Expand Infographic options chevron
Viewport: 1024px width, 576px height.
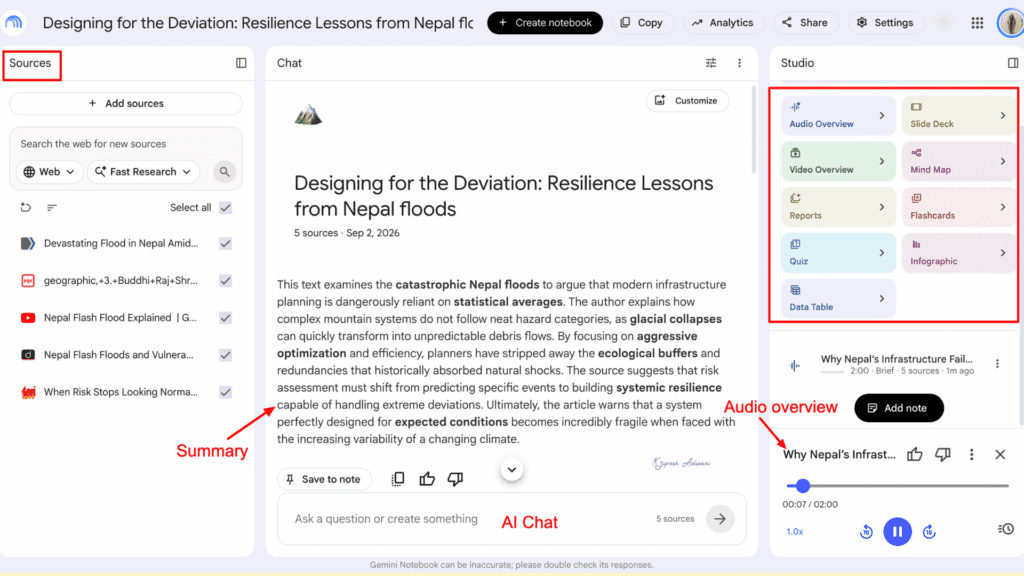click(1003, 253)
